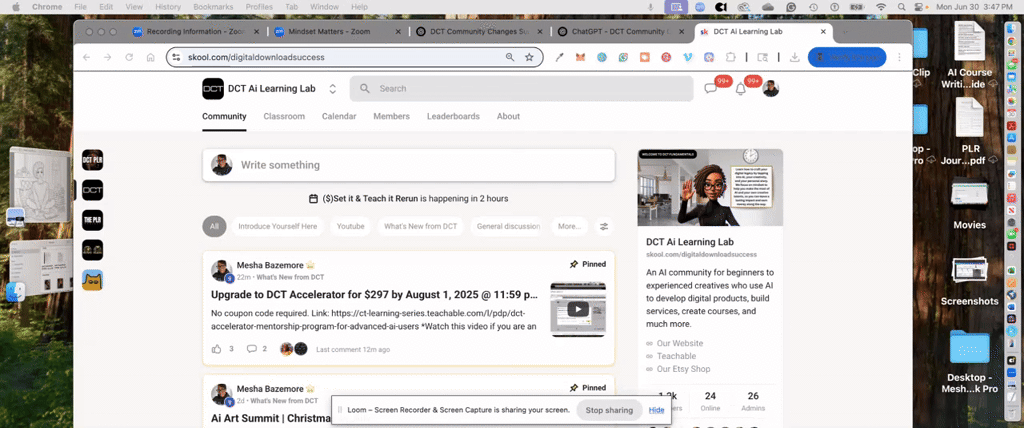Open comments on the DCT Accelerator post
The height and width of the screenshot is (428, 1024).
click(x=251, y=349)
